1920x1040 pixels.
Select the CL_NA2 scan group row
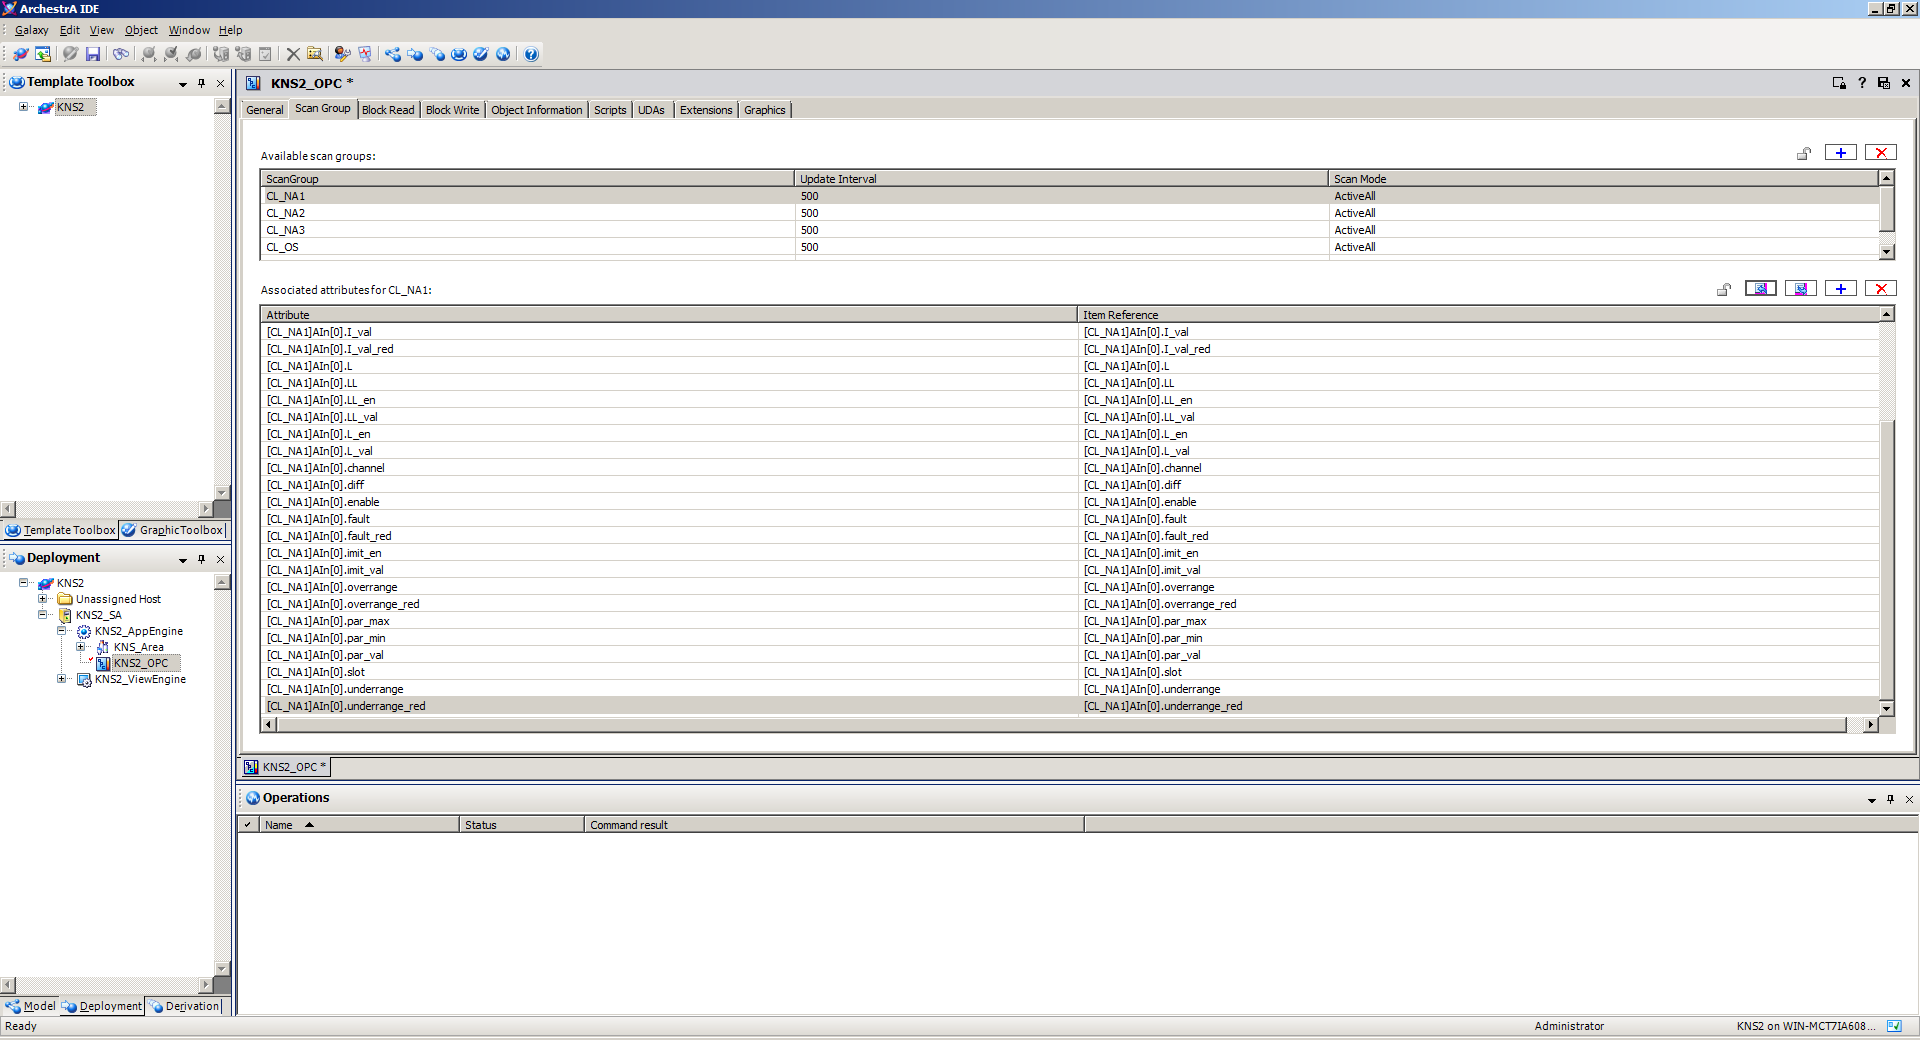(286, 213)
